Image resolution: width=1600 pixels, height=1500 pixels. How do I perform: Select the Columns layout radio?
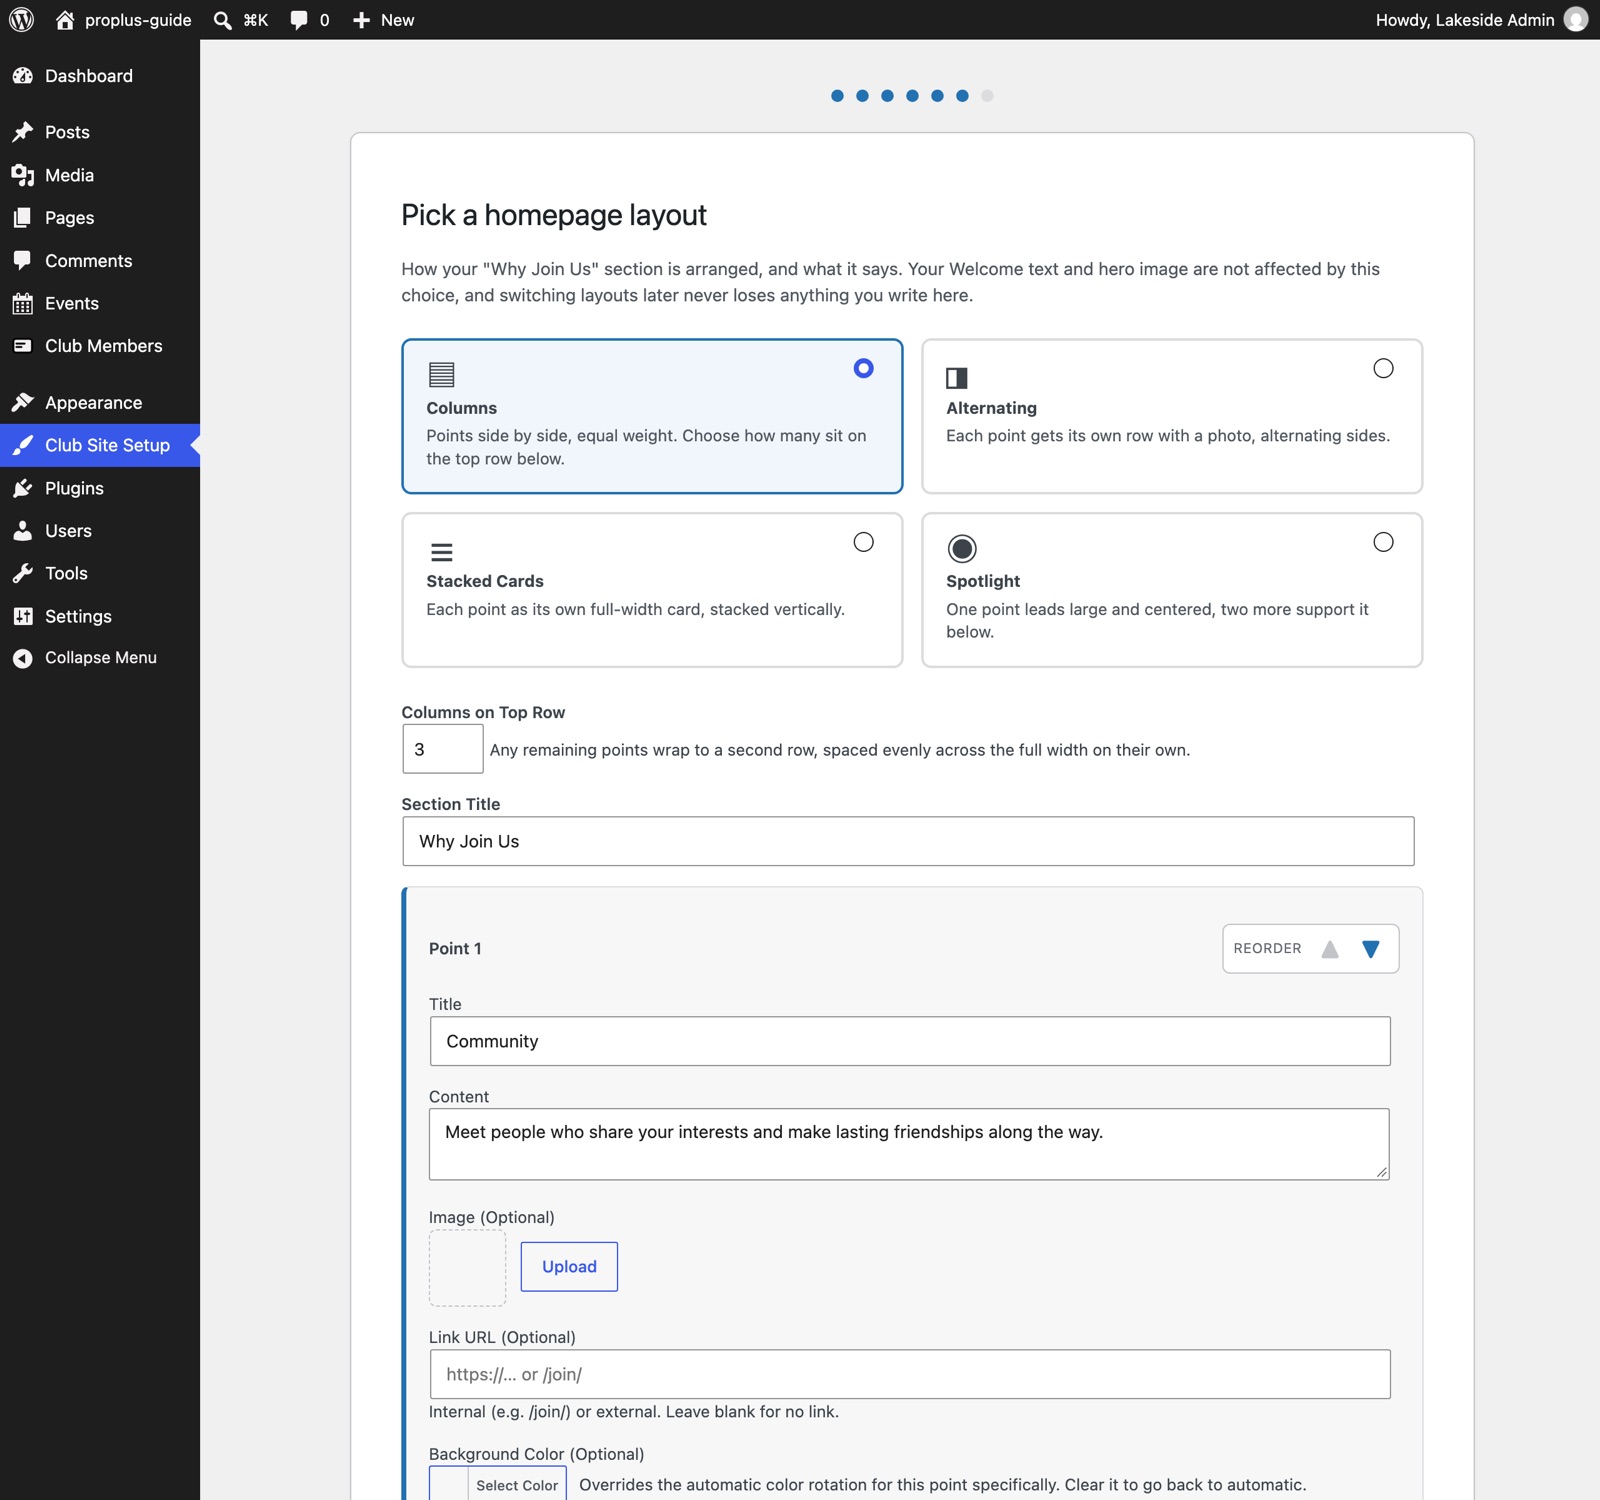click(x=864, y=369)
